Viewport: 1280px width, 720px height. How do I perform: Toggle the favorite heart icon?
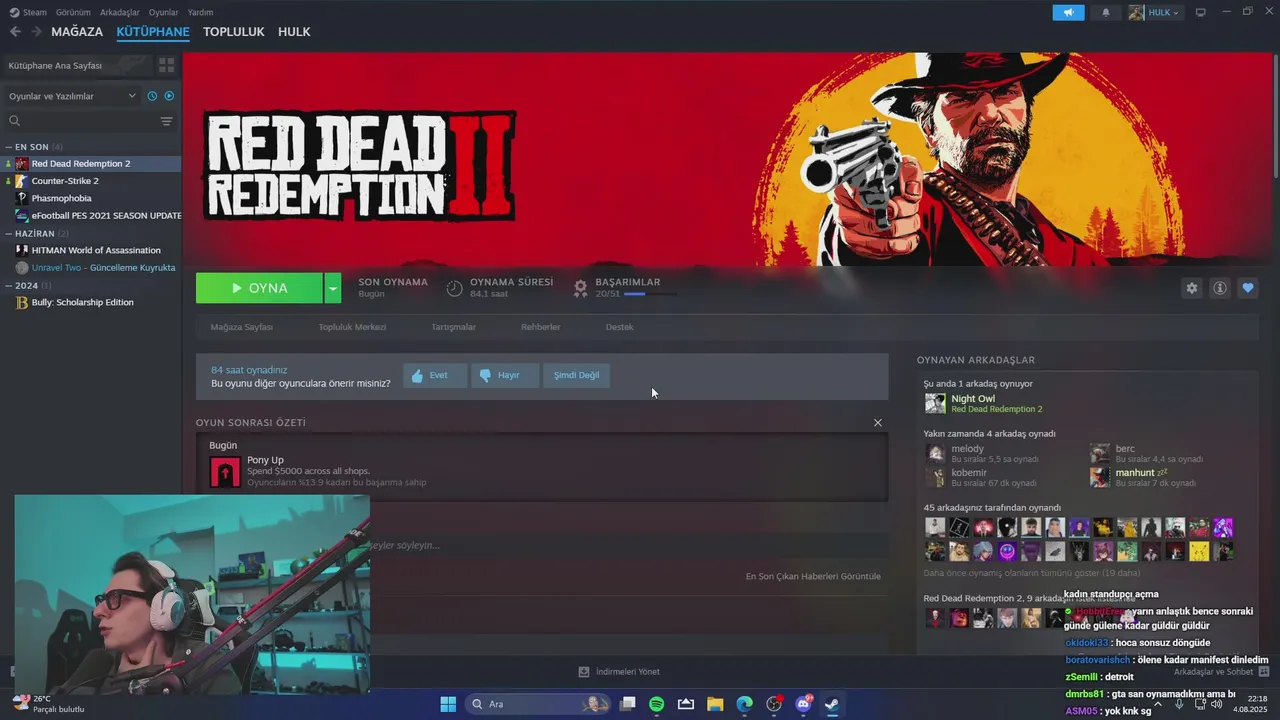click(1247, 288)
